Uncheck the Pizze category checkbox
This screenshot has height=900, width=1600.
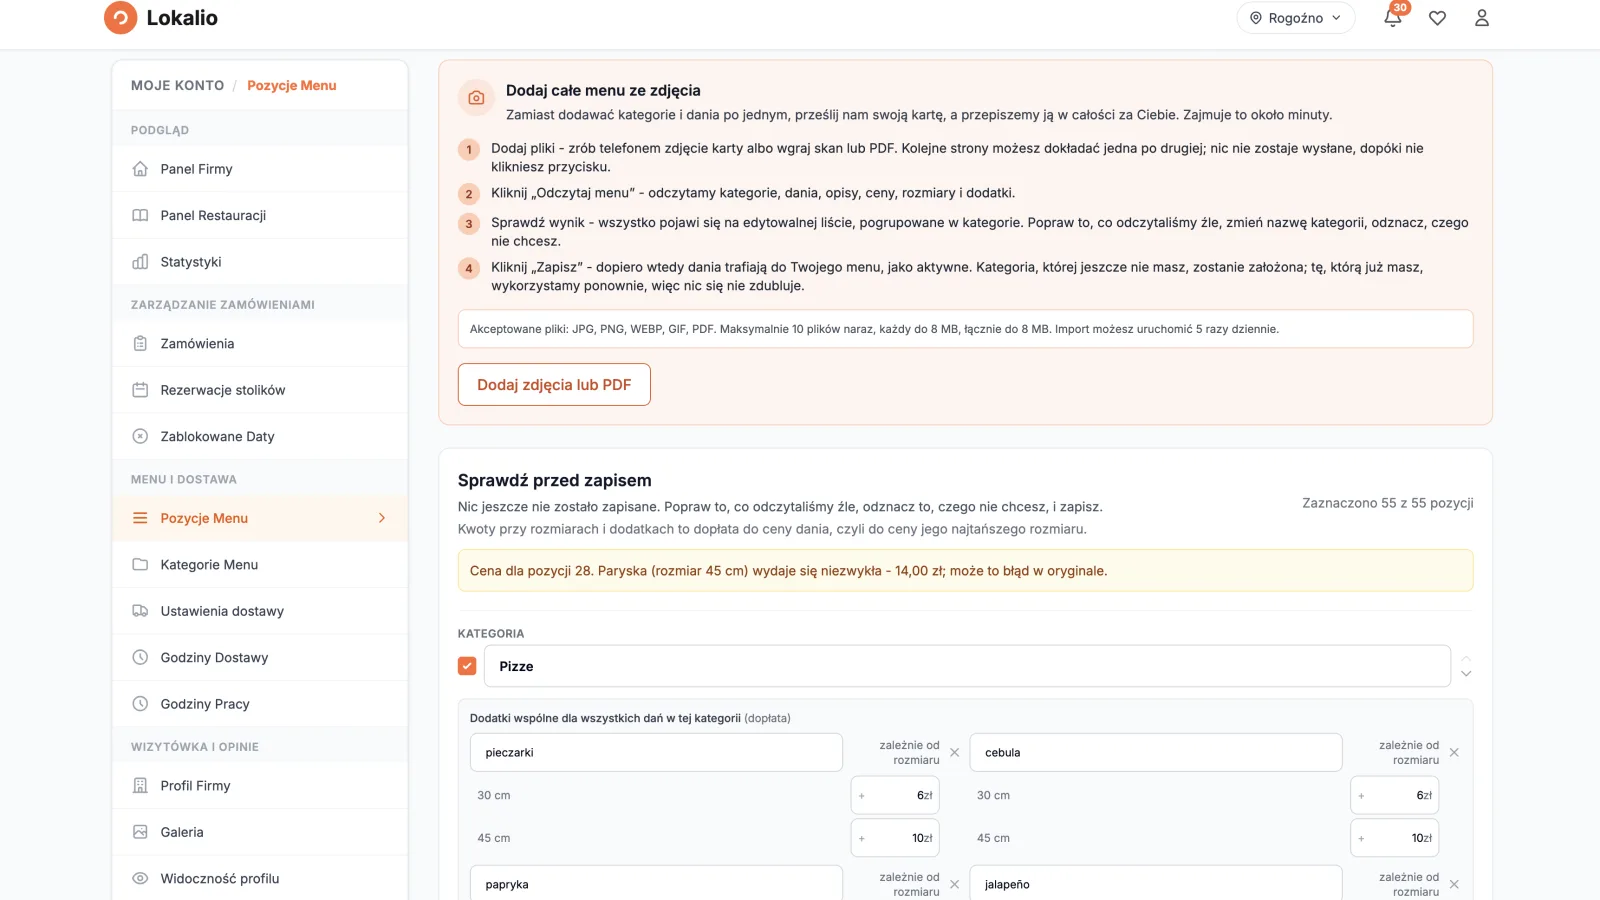pyautogui.click(x=467, y=666)
